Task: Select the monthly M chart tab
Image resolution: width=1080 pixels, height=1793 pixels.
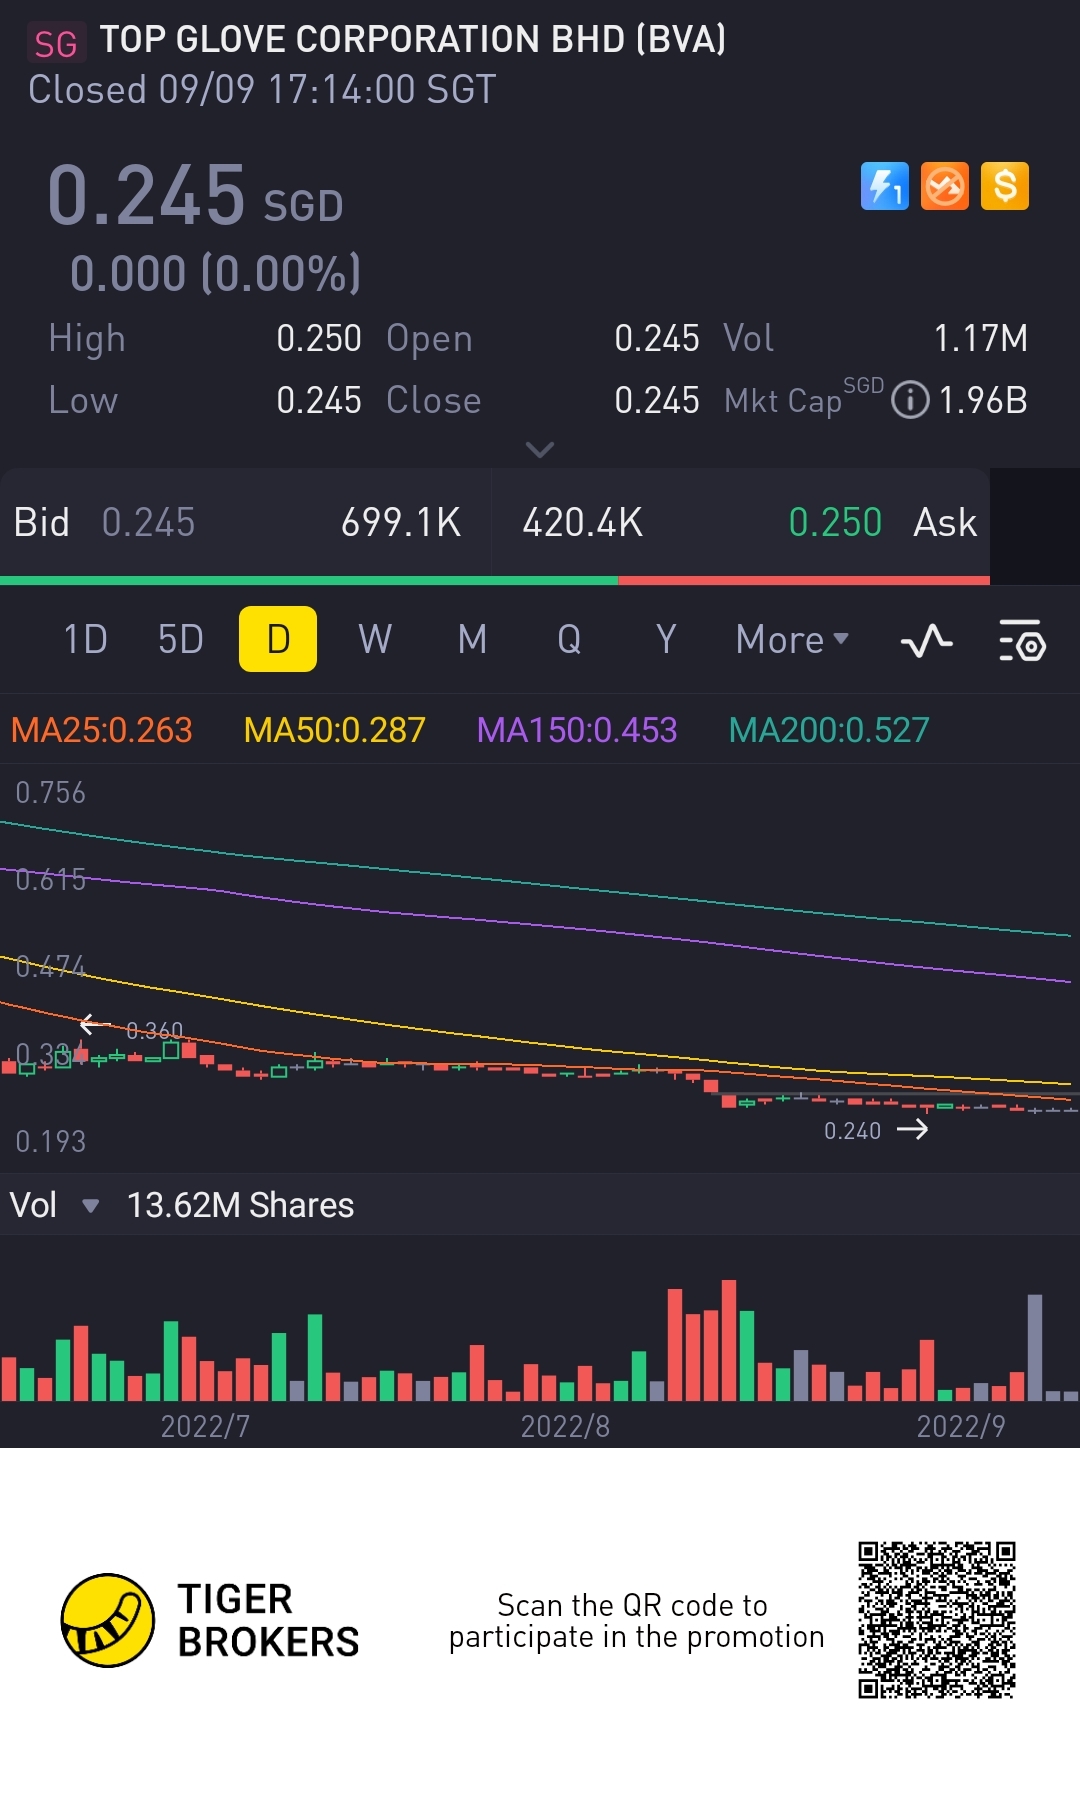Action: pyautogui.click(x=472, y=639)
